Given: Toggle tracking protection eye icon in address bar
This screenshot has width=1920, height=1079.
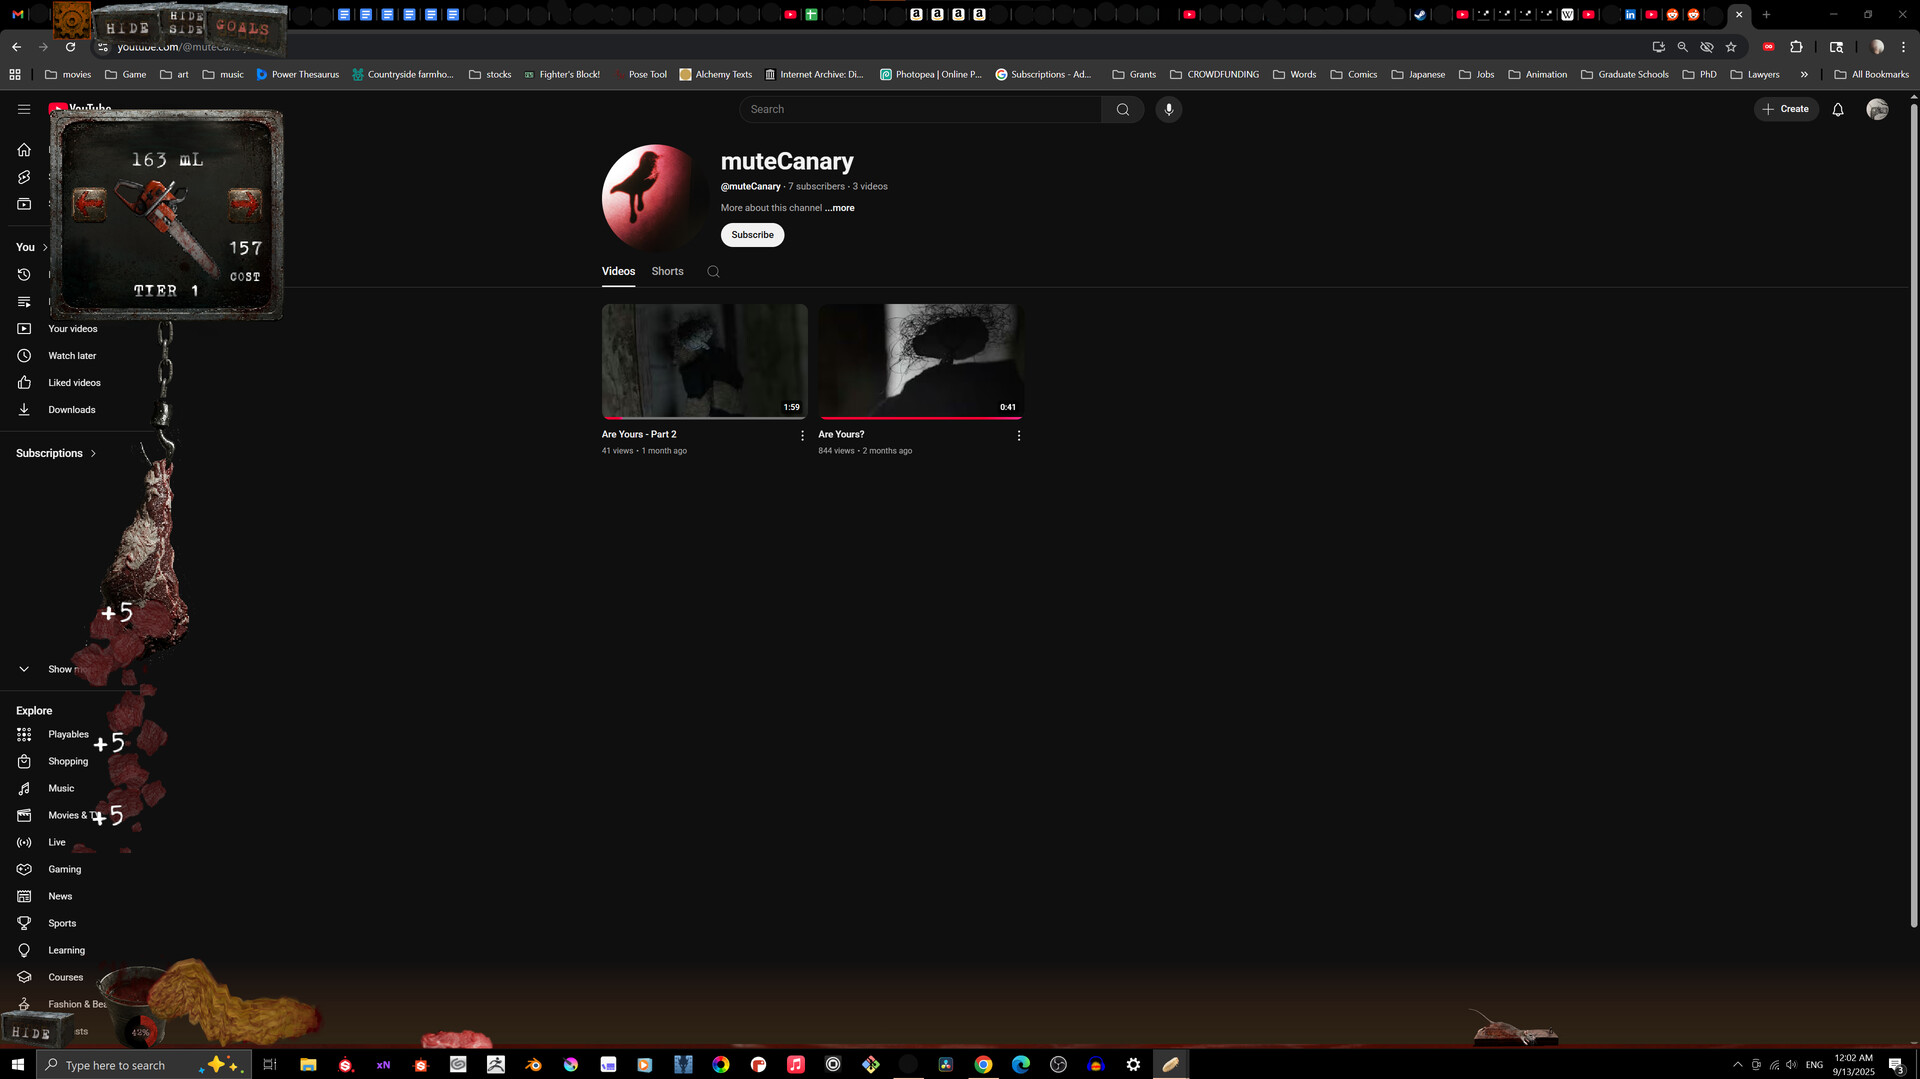Looking at the screenshot, I should 1706,47.
